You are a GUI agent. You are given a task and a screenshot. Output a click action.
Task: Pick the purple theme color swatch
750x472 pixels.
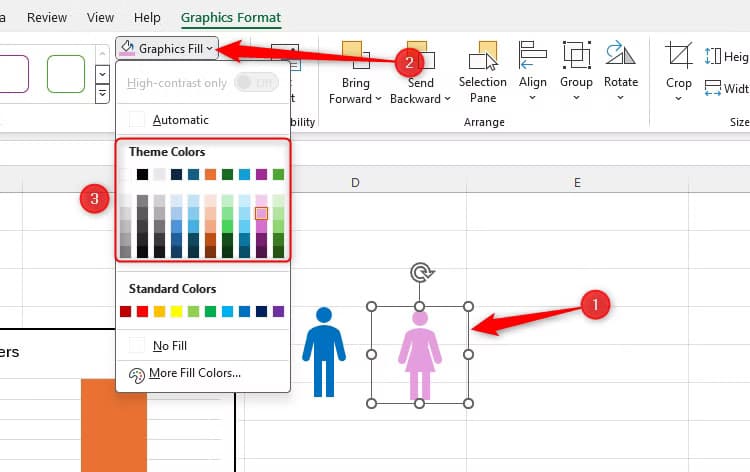pyautogui.click(x=261, y=175)
